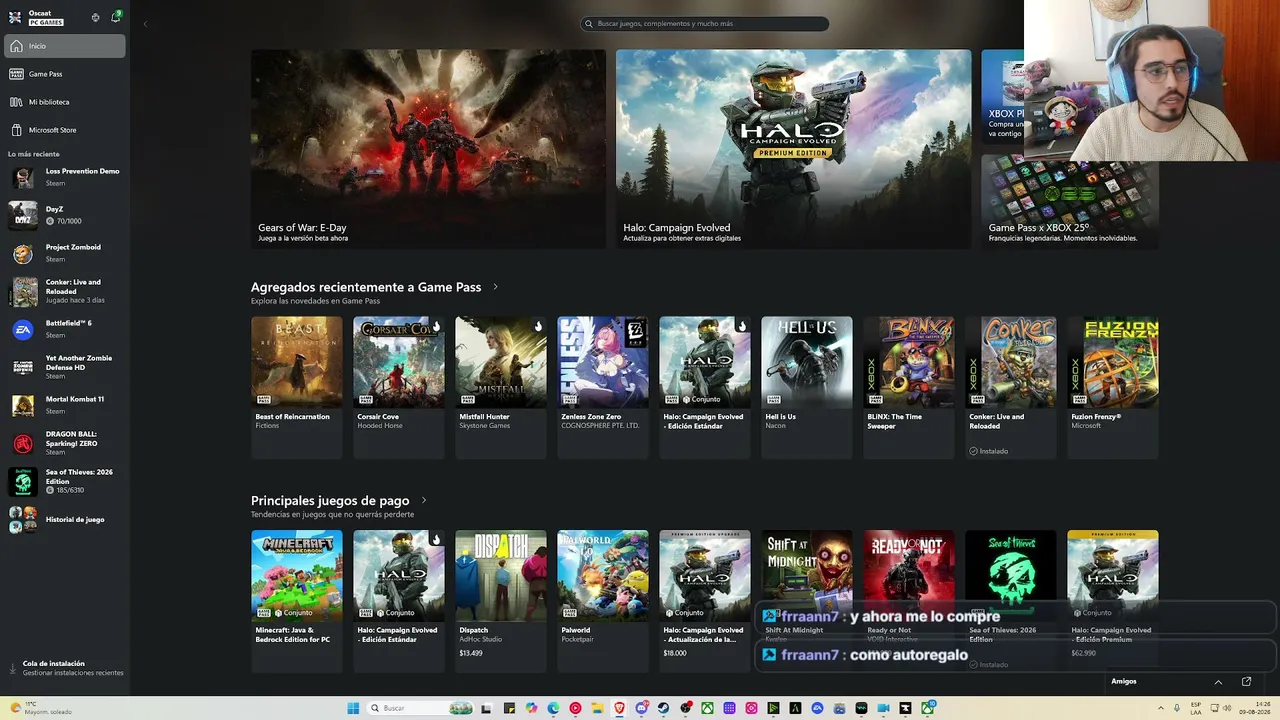Screen dimensions: 1280x720
Task: Open the Halo: Campaign Evolved featured banner
Action: click(x=793, y=149)
